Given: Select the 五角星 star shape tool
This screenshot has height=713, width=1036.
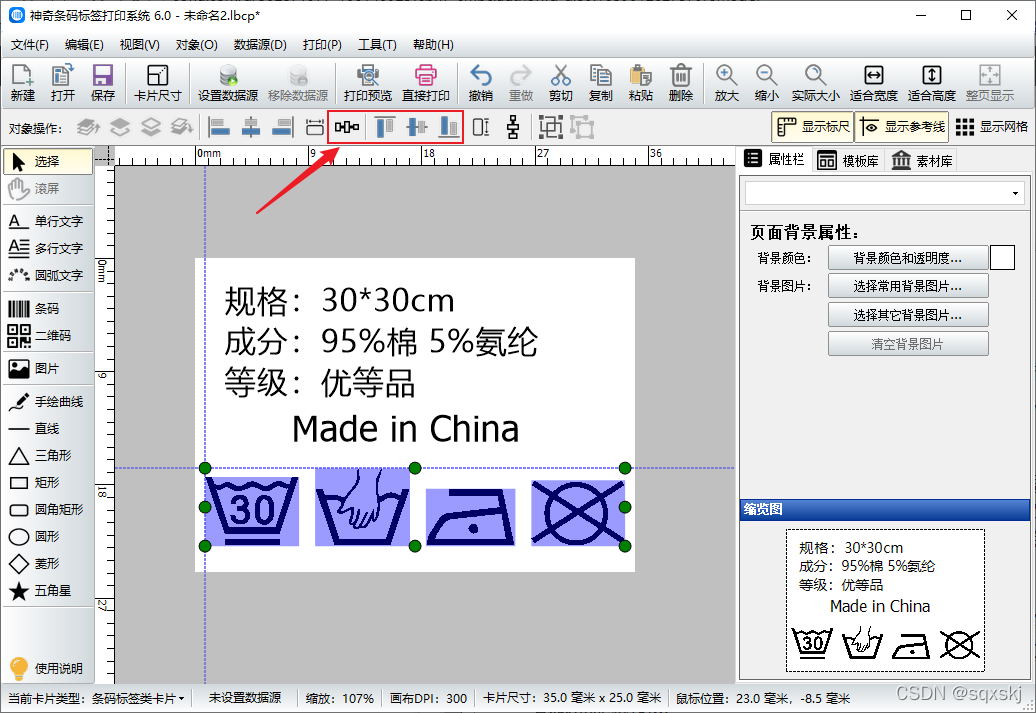Looking at the screenshot, I should [x=46, y=591].
